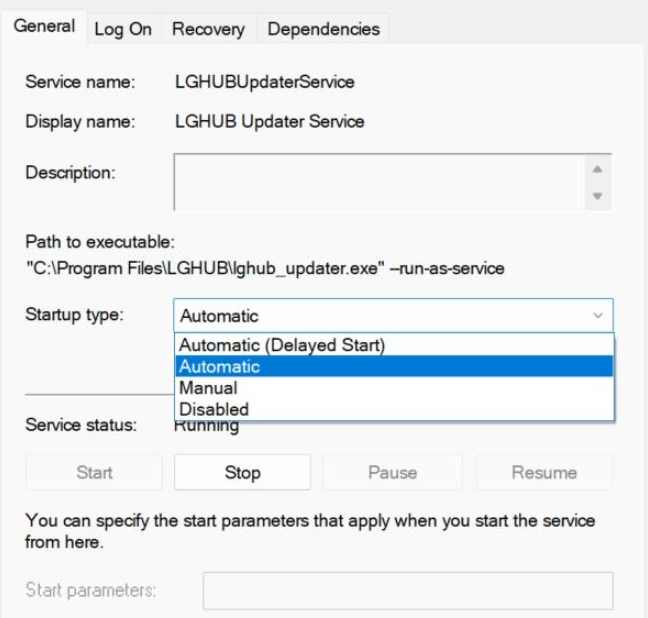Click the LGHUBUpdaterService service name text
The height and width of the screenshot is (618, 648).
click(264, 82)
